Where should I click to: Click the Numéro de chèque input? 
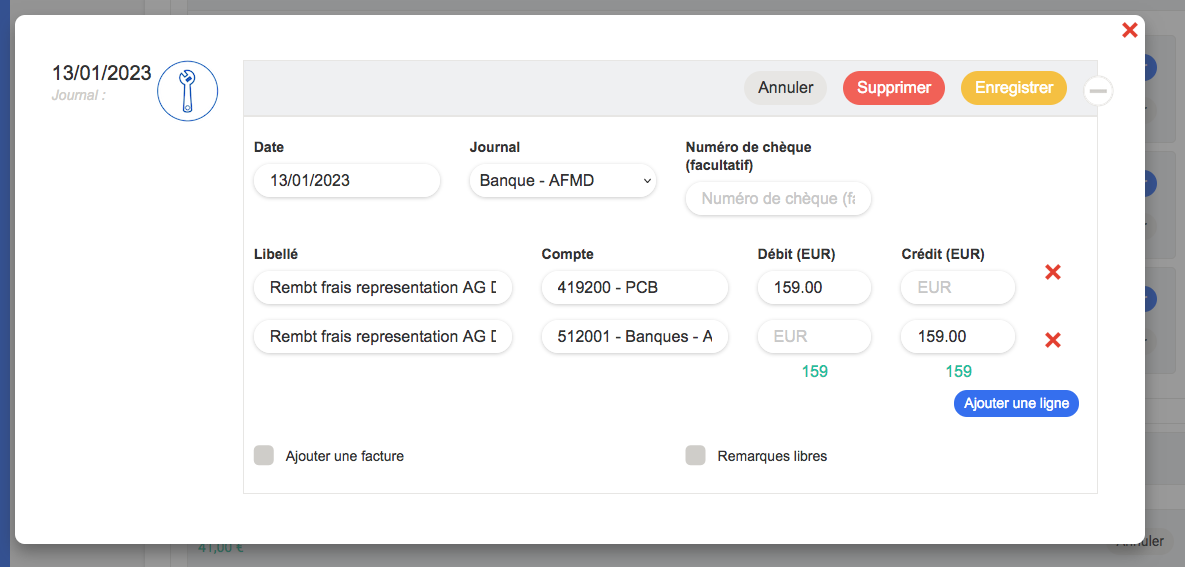(778, 199)
